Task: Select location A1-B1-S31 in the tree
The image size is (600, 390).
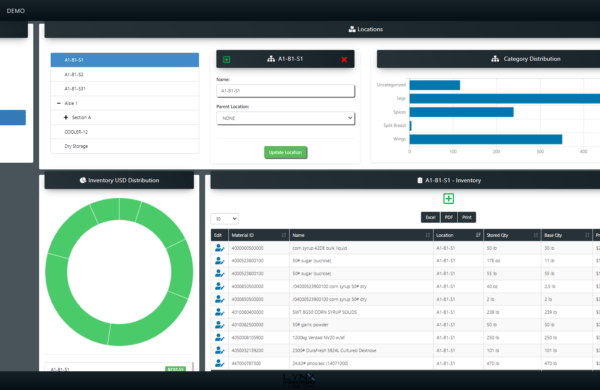Action: pyautogui.click(x=125, y=89)
